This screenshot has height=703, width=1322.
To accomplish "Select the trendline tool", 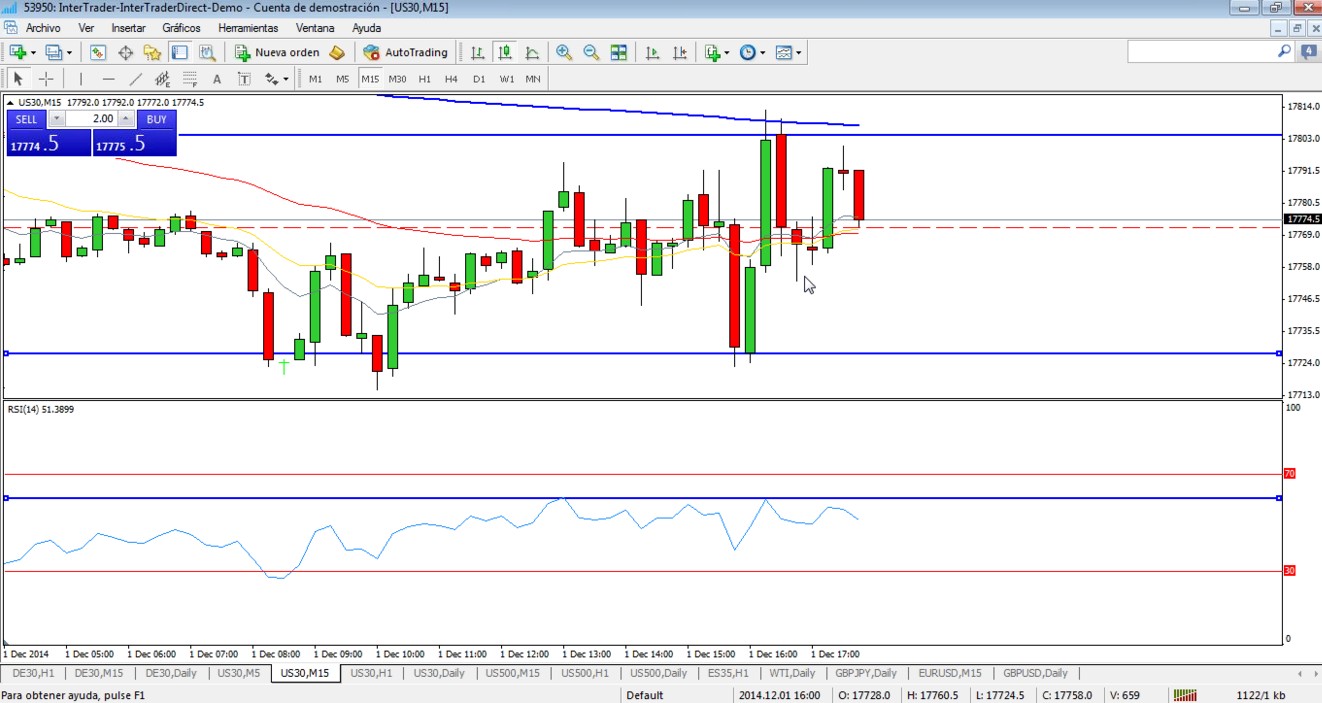I will coord(135,78).
